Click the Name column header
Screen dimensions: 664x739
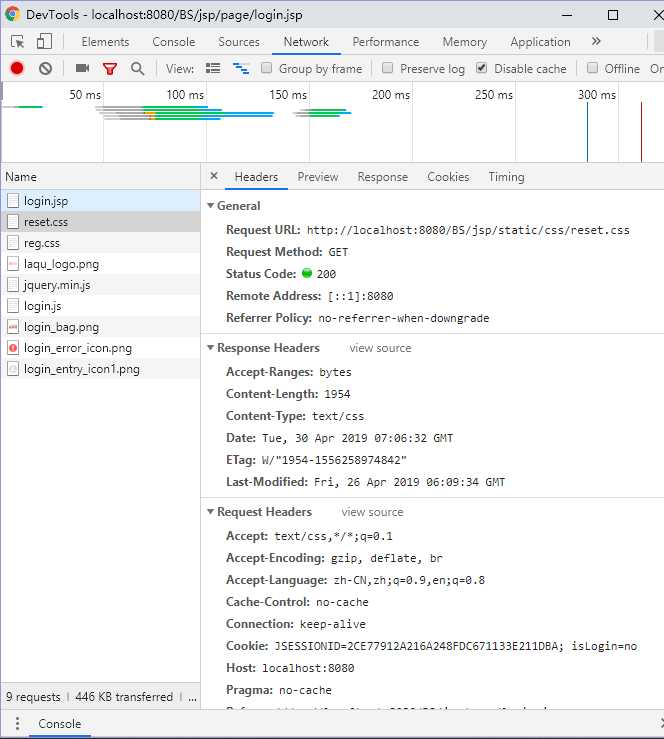(x=100, y=177)
